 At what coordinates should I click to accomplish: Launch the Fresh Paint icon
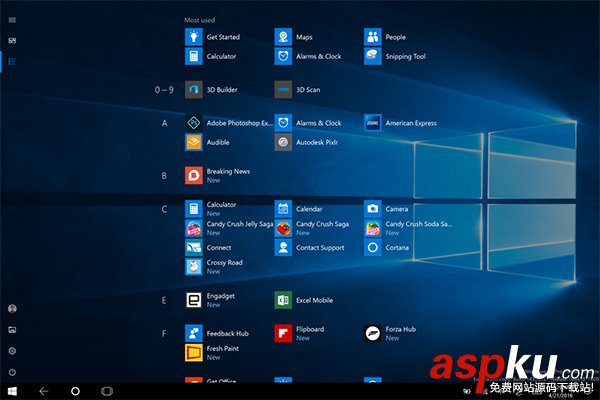tap(194, 353)
